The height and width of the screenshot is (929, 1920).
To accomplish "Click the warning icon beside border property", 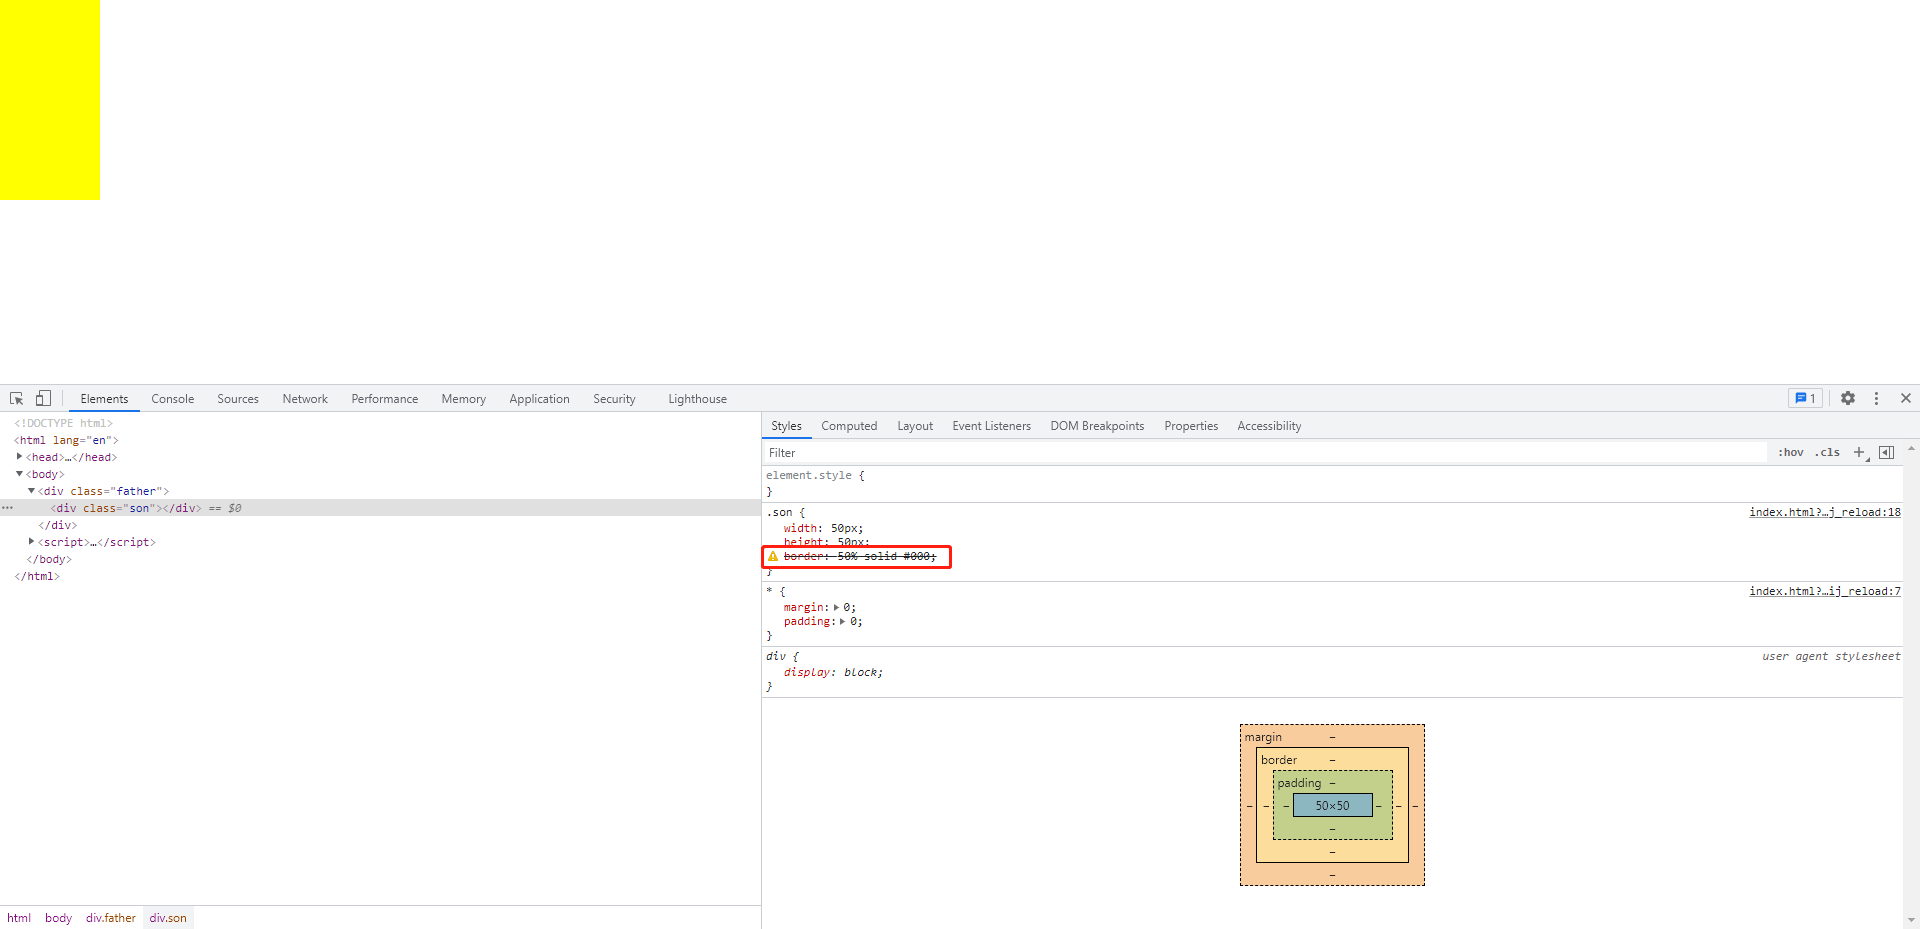I will point(773,556).
